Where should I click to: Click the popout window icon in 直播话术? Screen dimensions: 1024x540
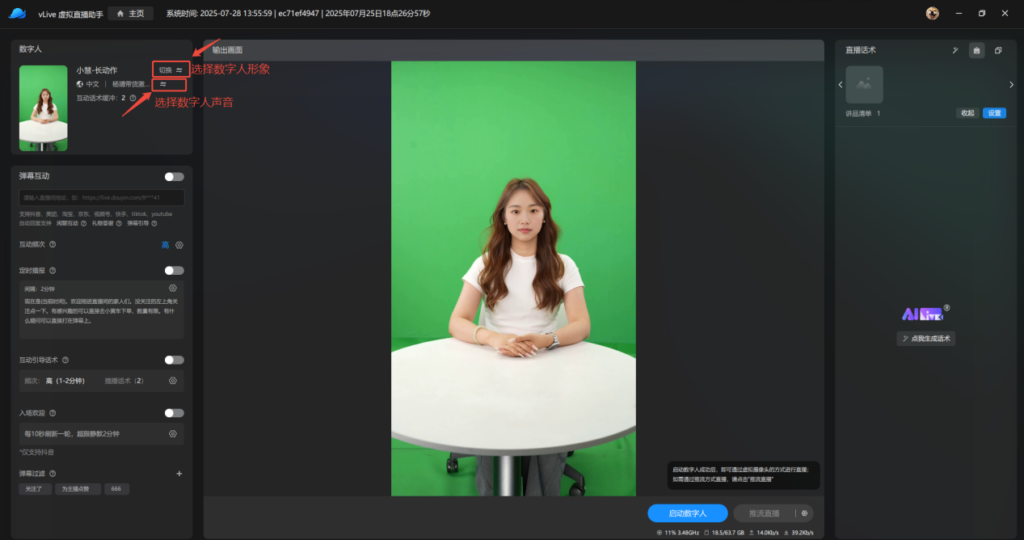click(997, 50)
